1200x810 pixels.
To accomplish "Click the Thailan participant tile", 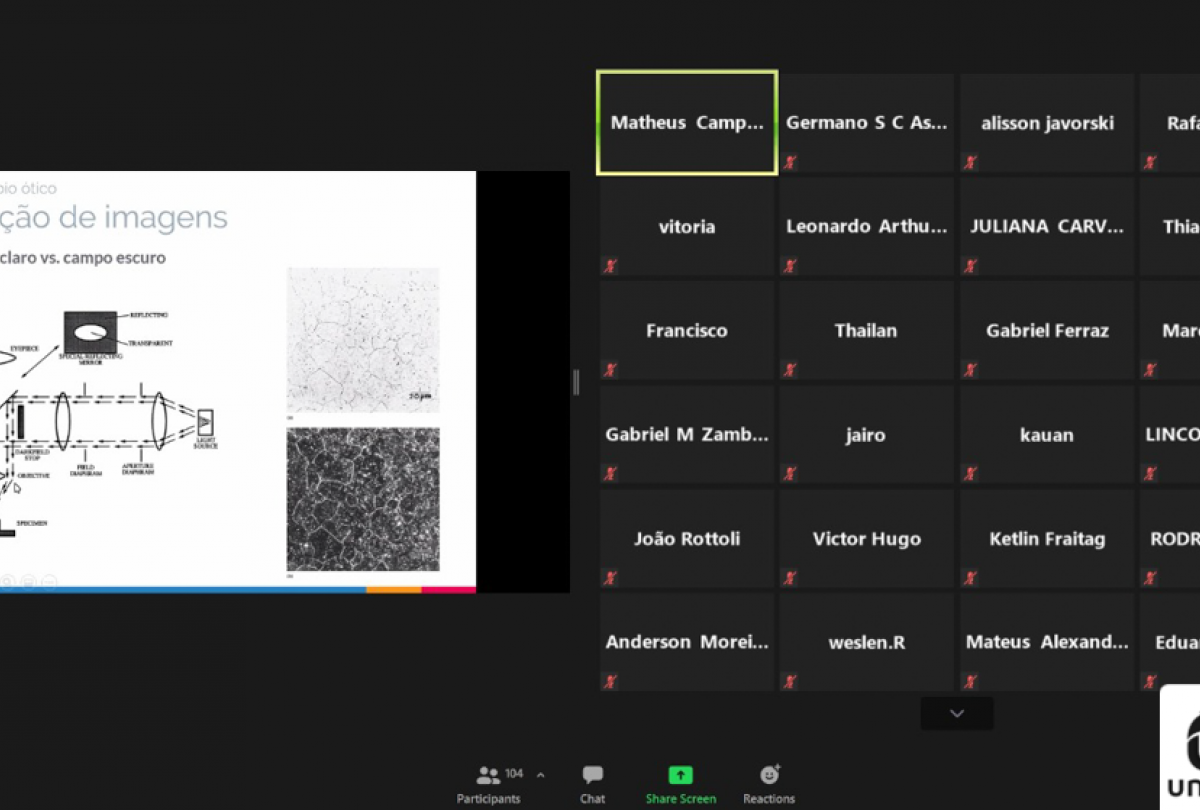I will click(x=866, y=331).
